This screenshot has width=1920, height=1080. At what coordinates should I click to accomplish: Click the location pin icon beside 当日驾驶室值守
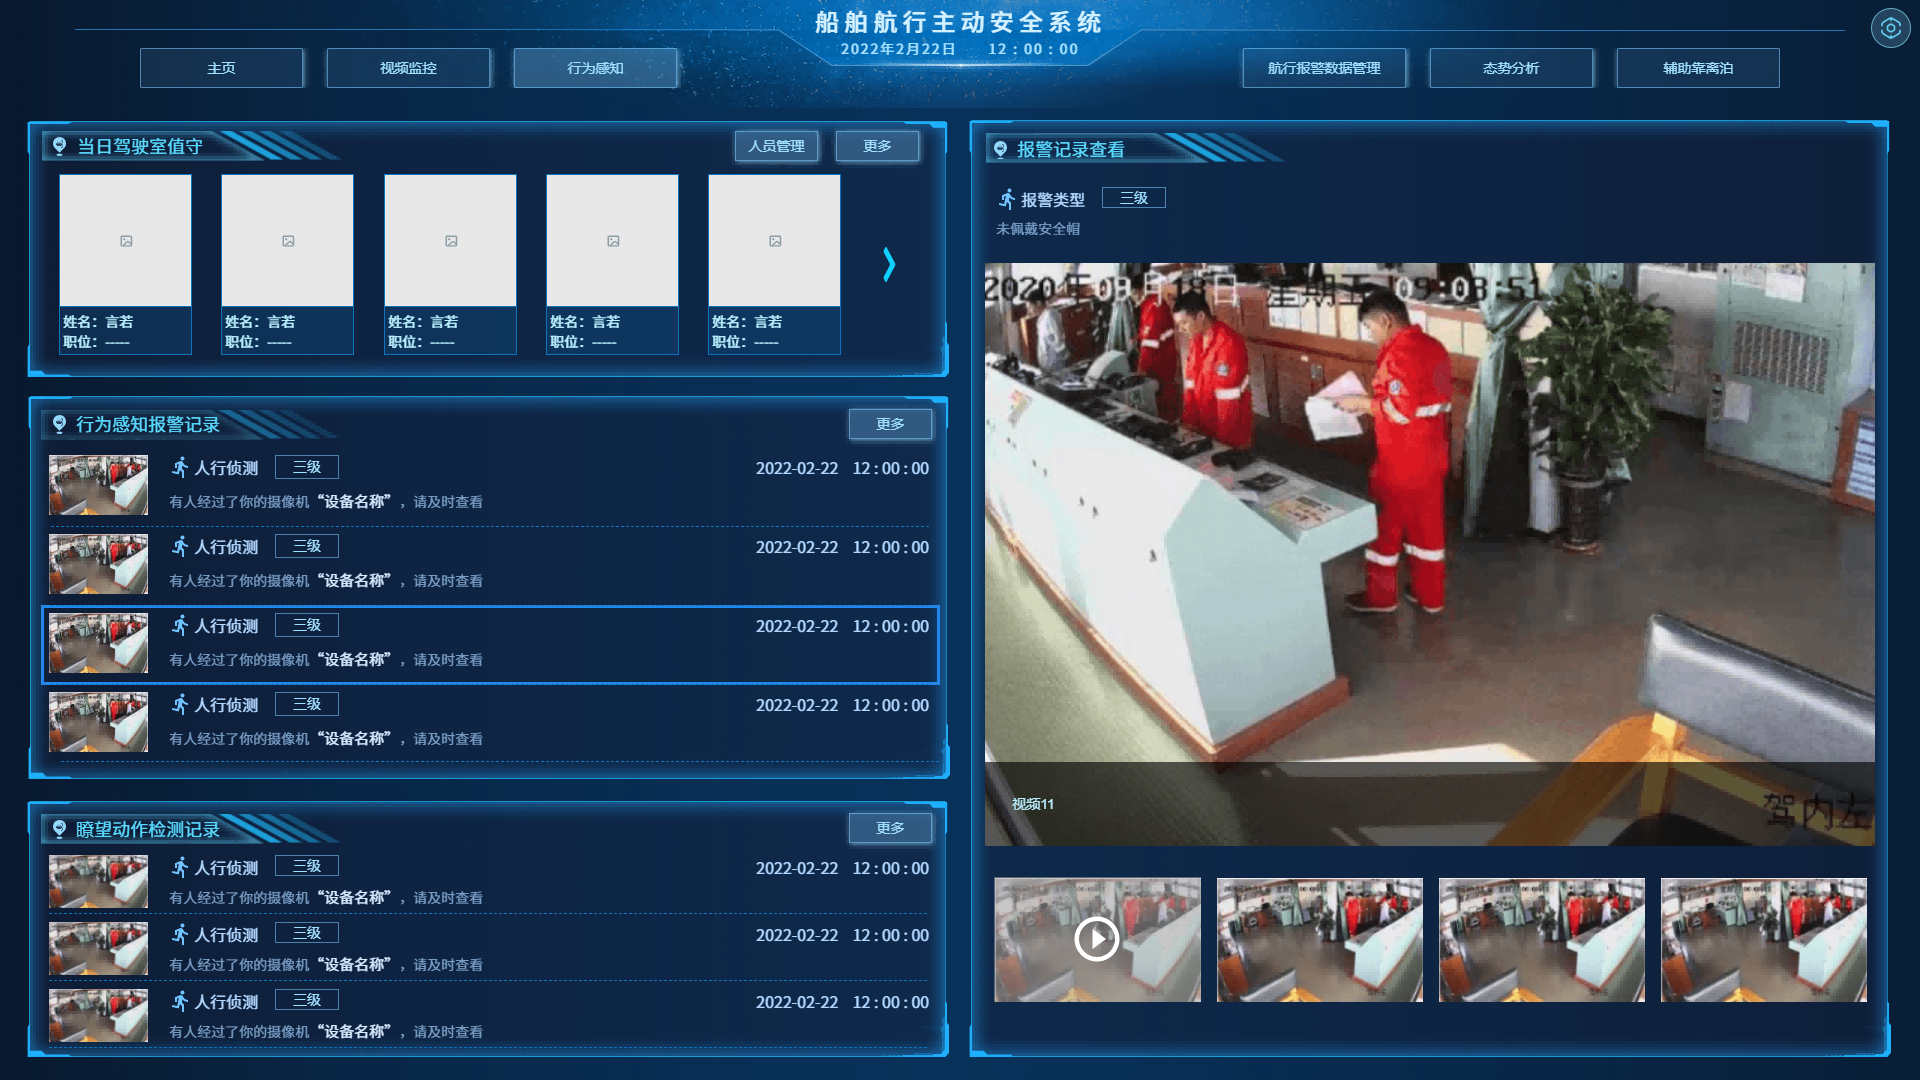coord(59,146)
